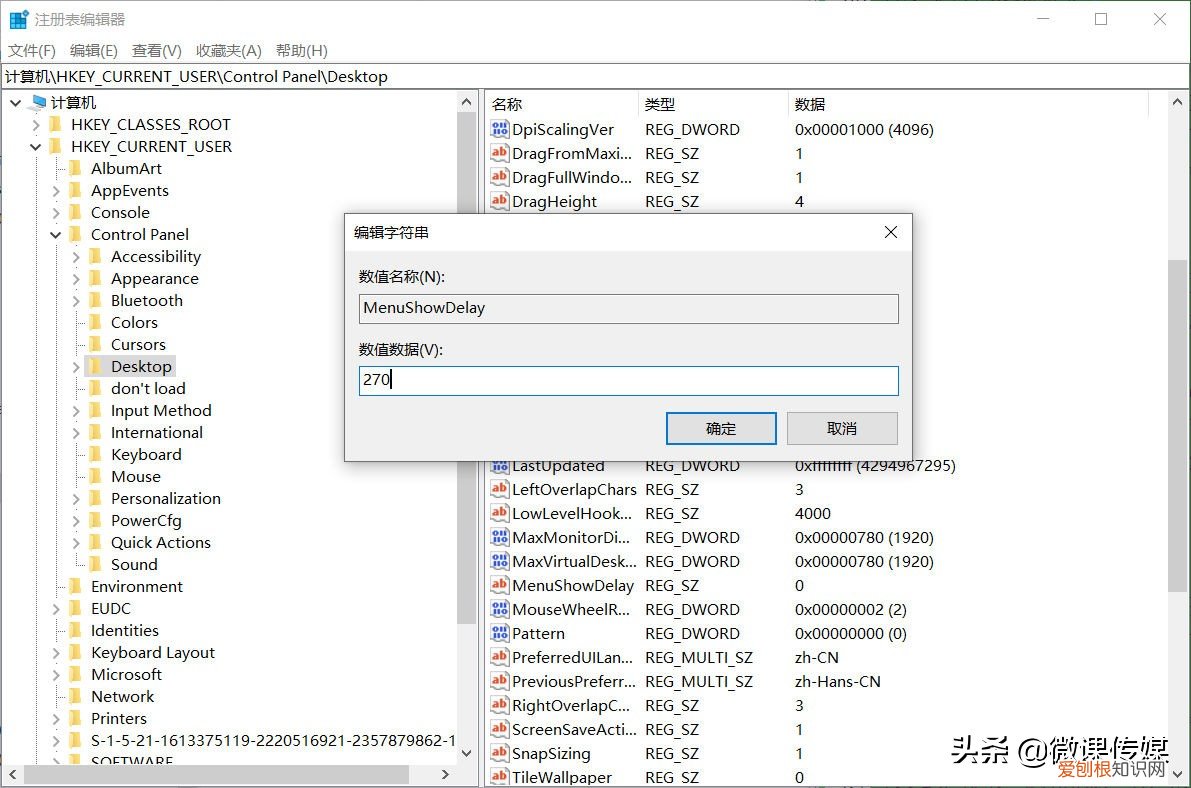
Task: Click the 数值数据 input field
Action: click(628, 380)
